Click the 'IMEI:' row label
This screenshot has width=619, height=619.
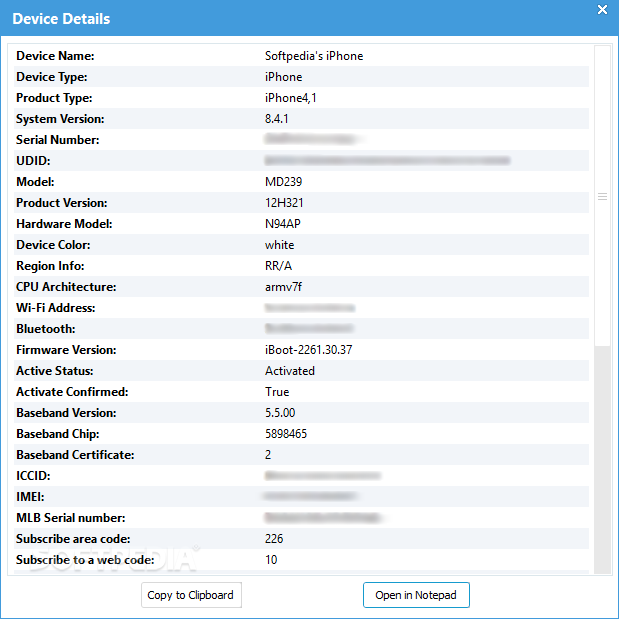[30, 497]
